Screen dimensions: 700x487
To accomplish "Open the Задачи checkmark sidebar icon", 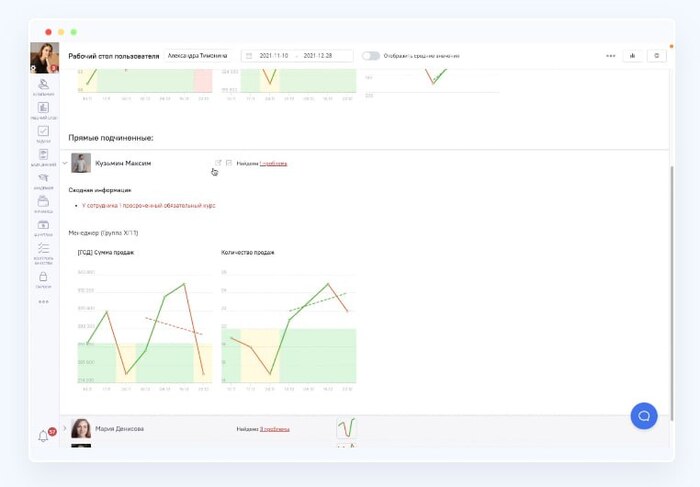I will pos(43,132).
